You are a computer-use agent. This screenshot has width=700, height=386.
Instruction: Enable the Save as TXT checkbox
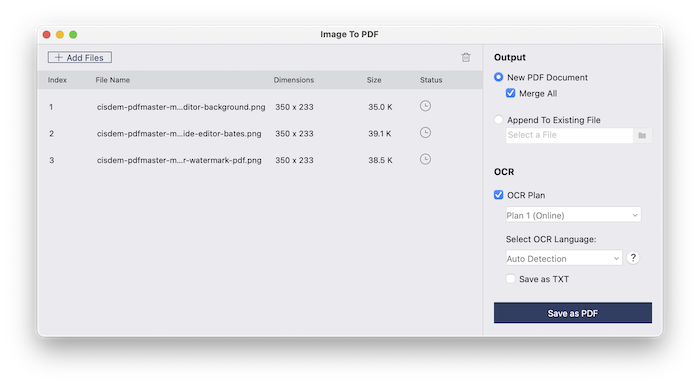(510, 279)
